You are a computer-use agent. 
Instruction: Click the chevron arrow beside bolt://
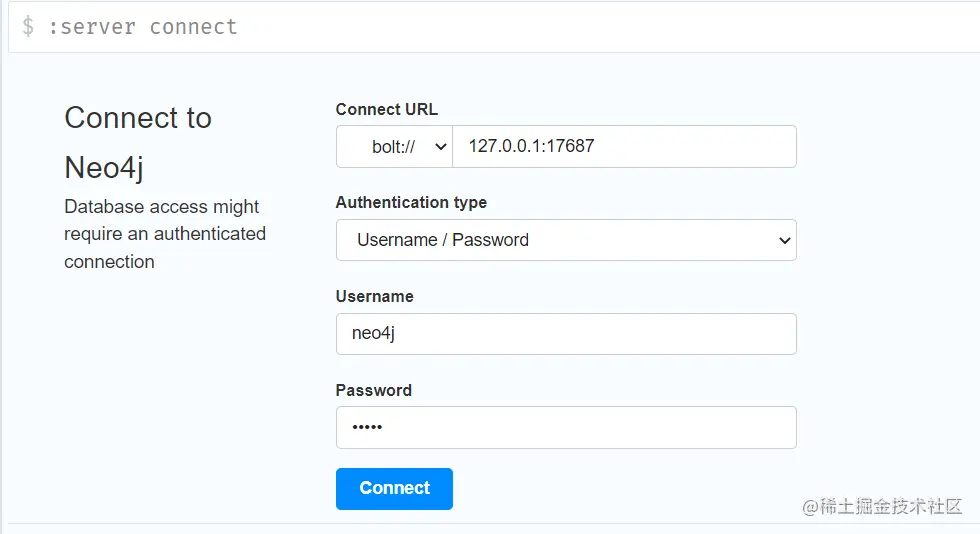[440, 146]
